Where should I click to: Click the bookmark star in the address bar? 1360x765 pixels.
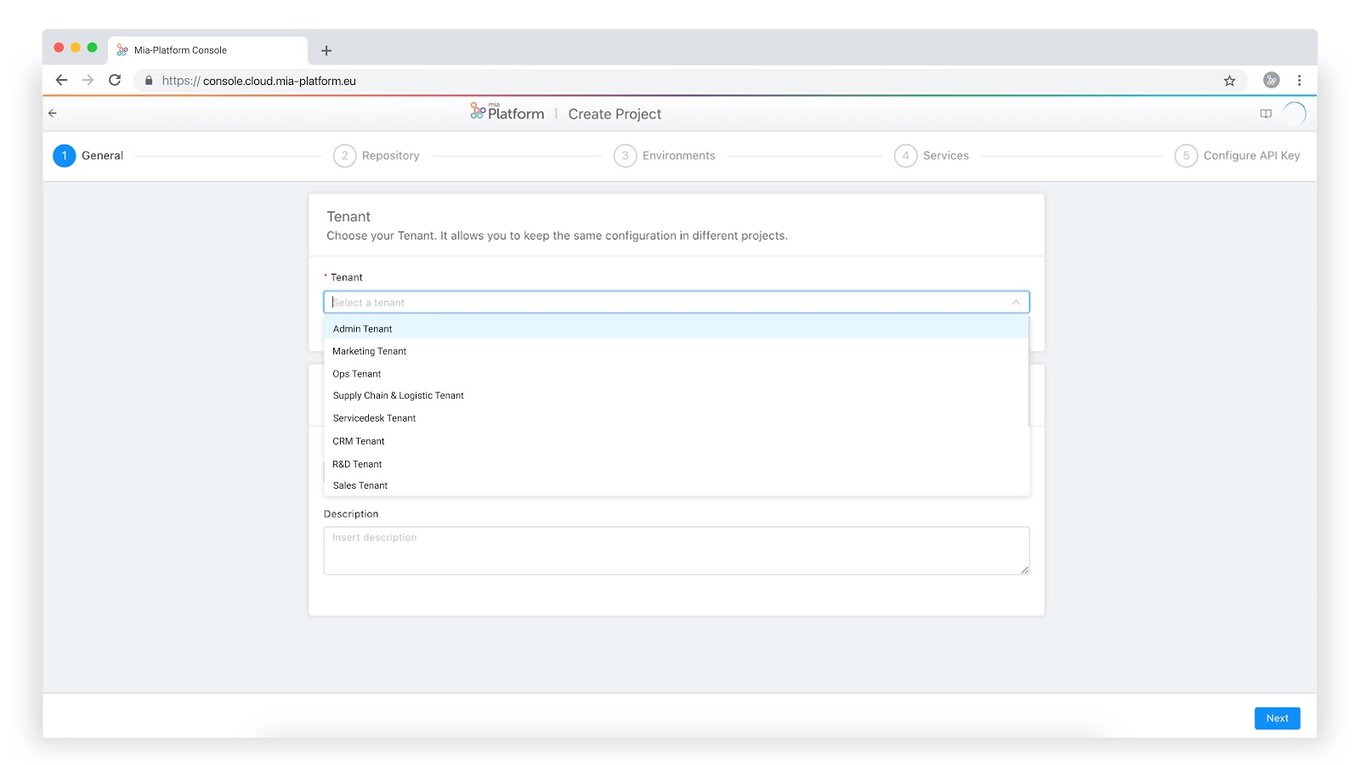point(1229,80)
